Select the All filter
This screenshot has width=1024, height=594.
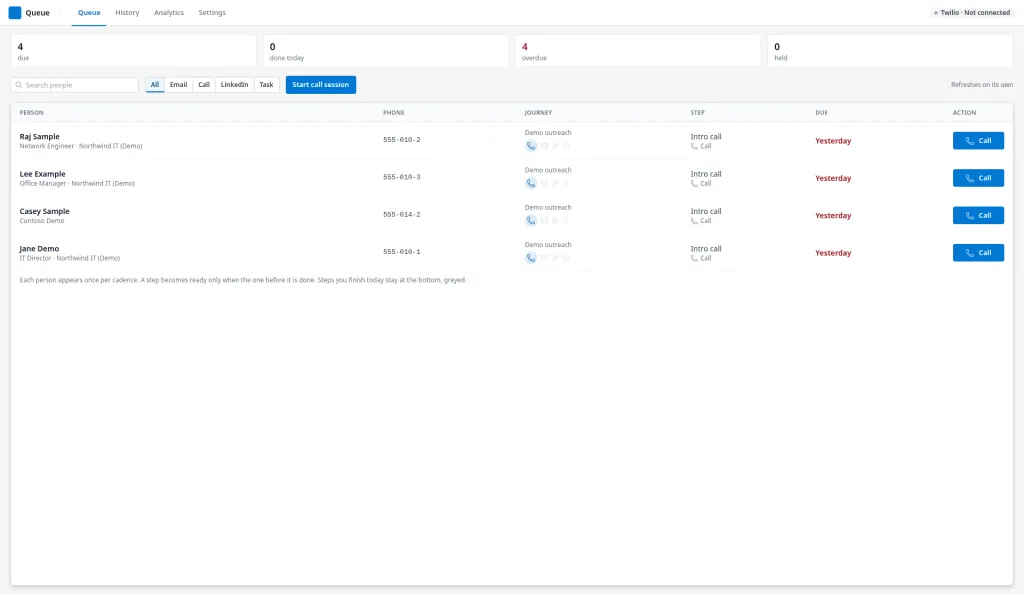[x=155, y=85]
